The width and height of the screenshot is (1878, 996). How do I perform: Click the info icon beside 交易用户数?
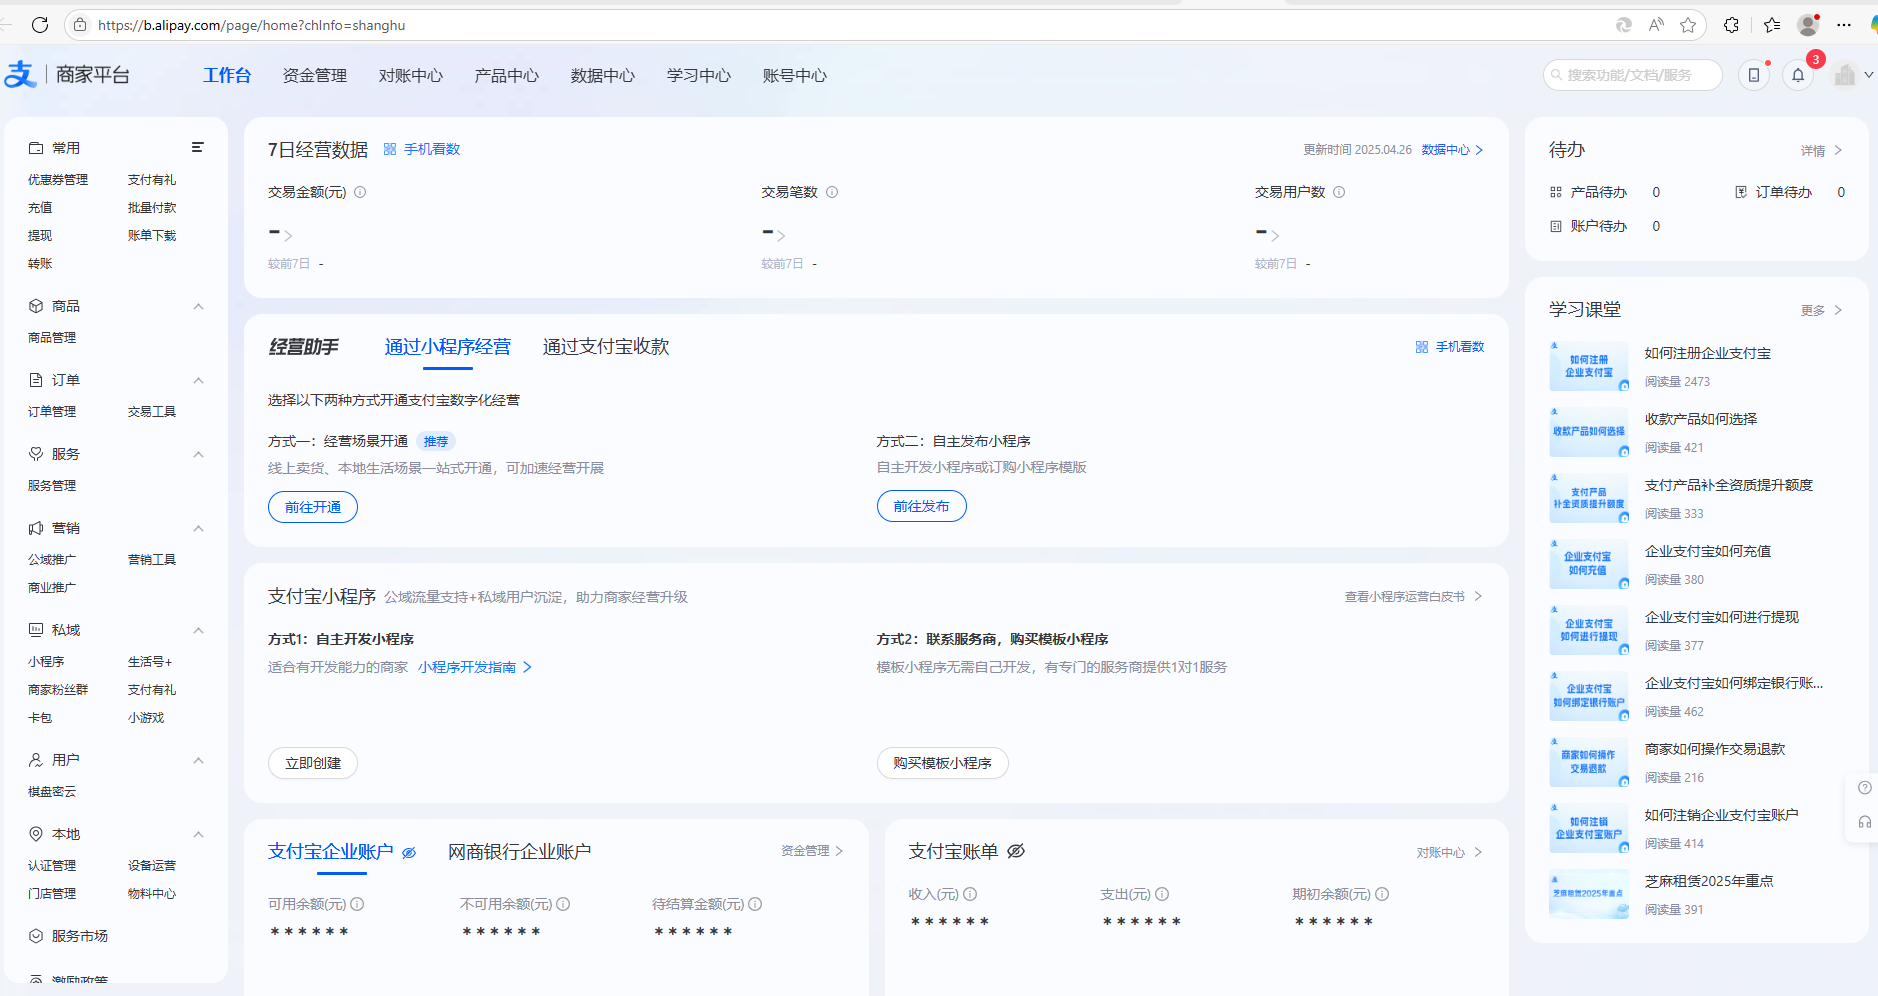pyautogui.click(x=1339, y=192)
